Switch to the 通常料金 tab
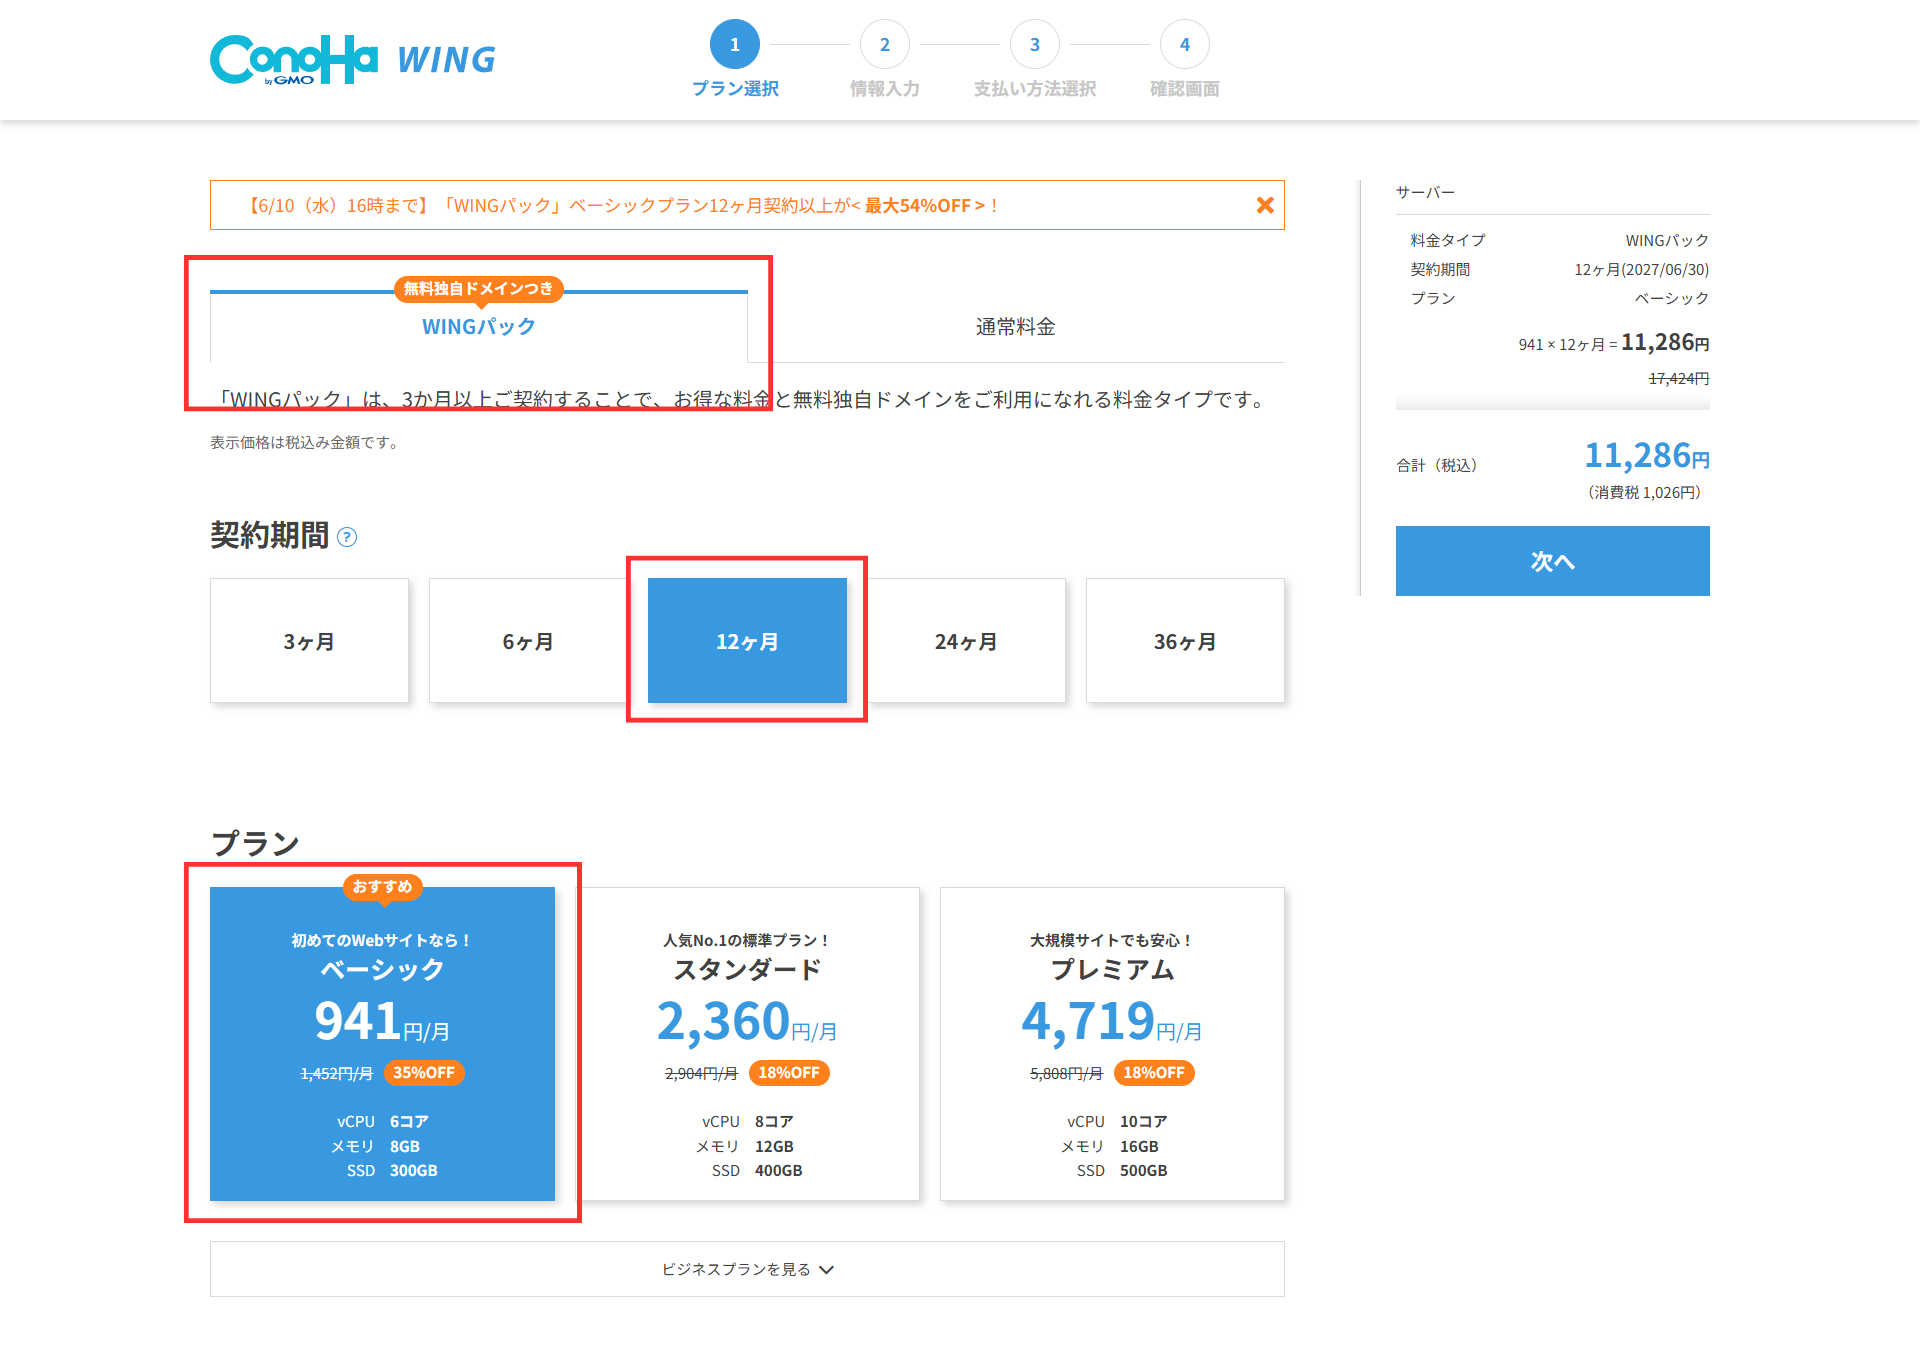Screen dimensions: 1920x1348 (x=1016, y=327)
